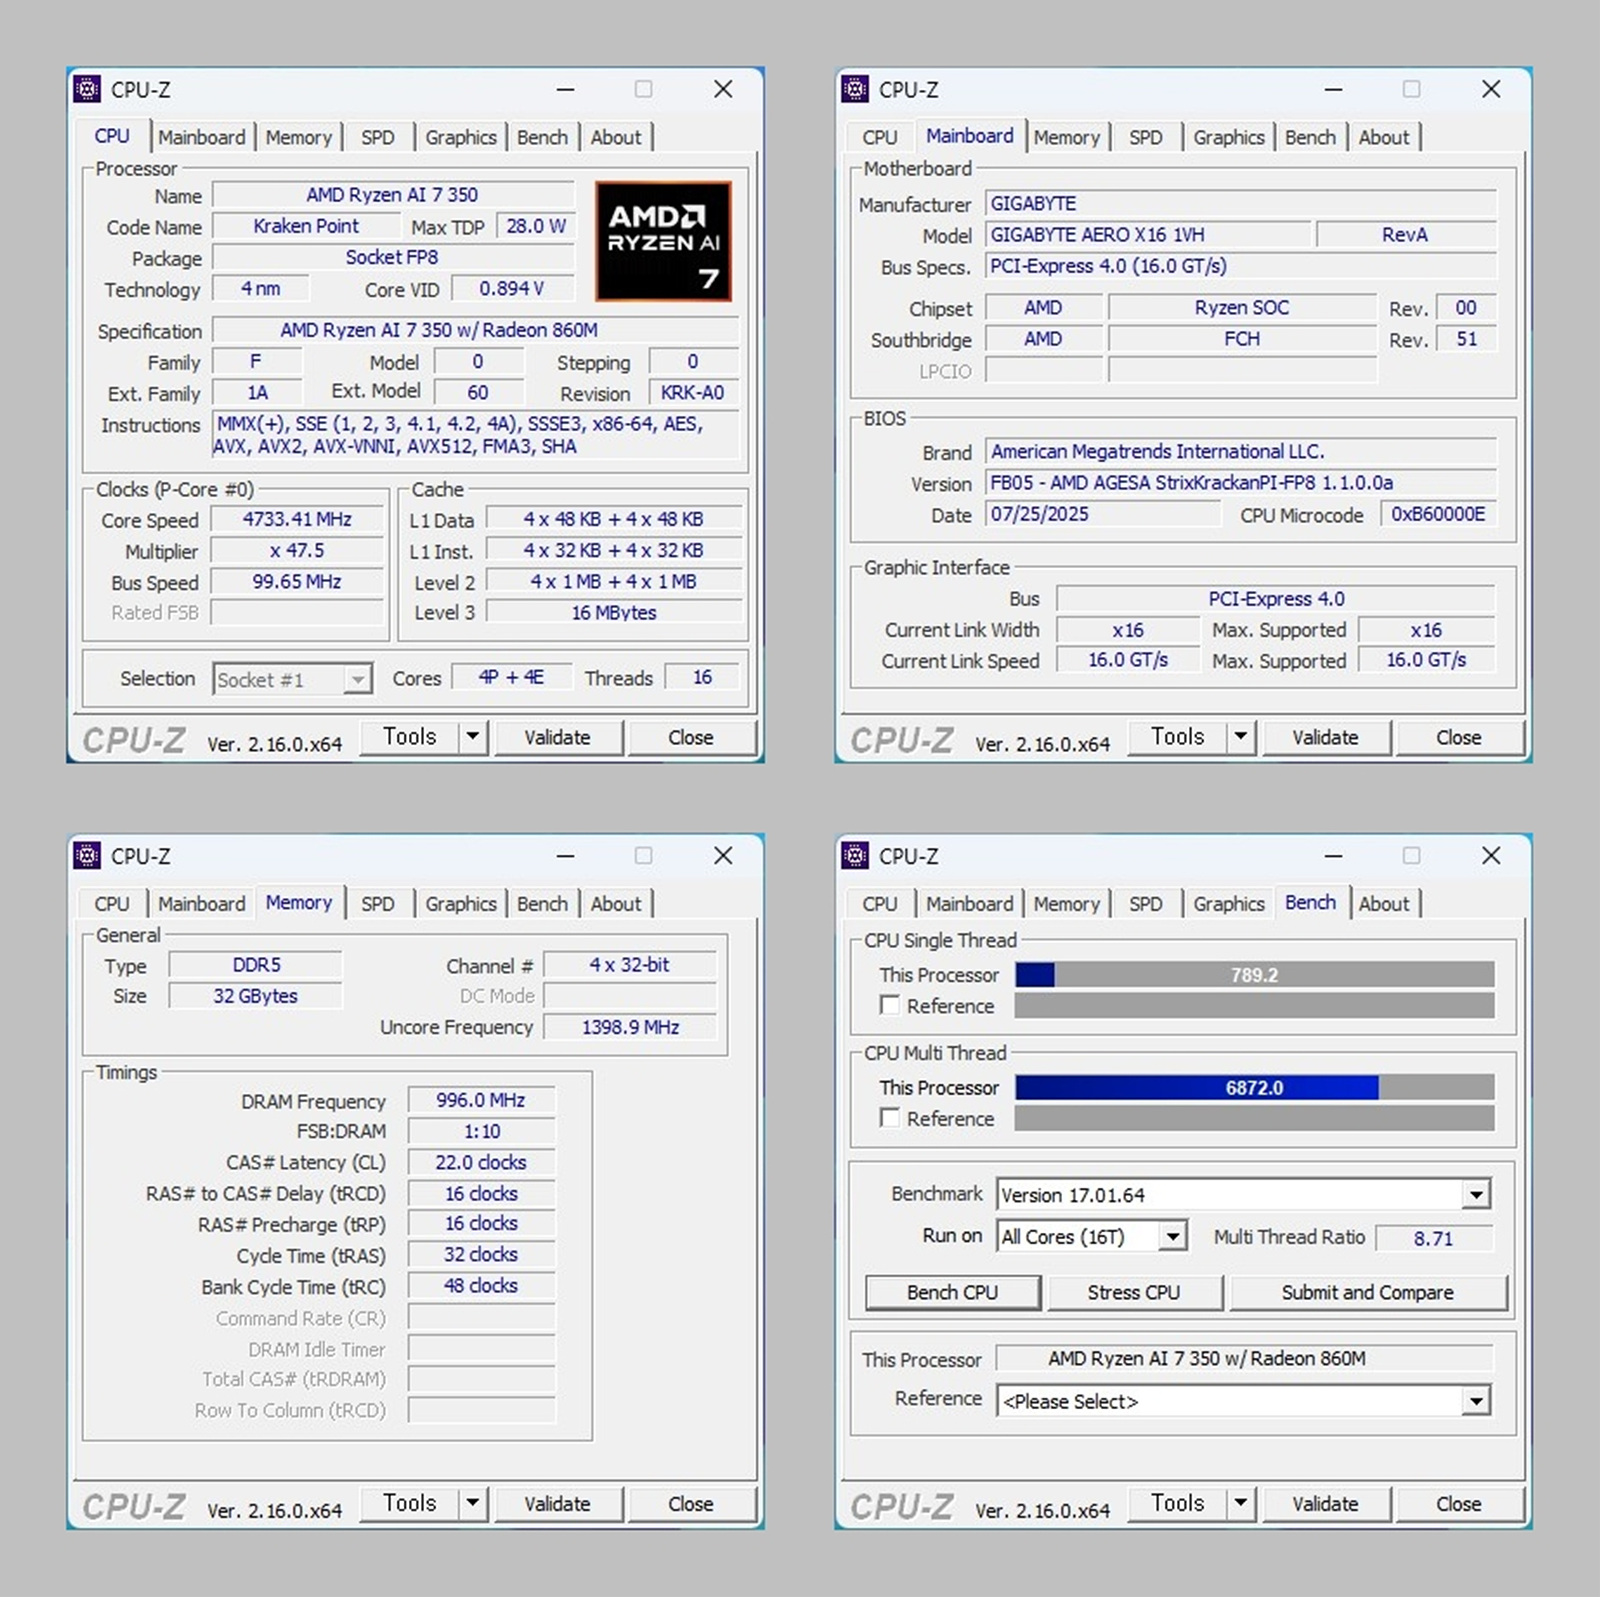The width and height of the screenshot is (1600, 1597).
Task: Close the CPU tab window via the X icon
Action: pos(723,89)
